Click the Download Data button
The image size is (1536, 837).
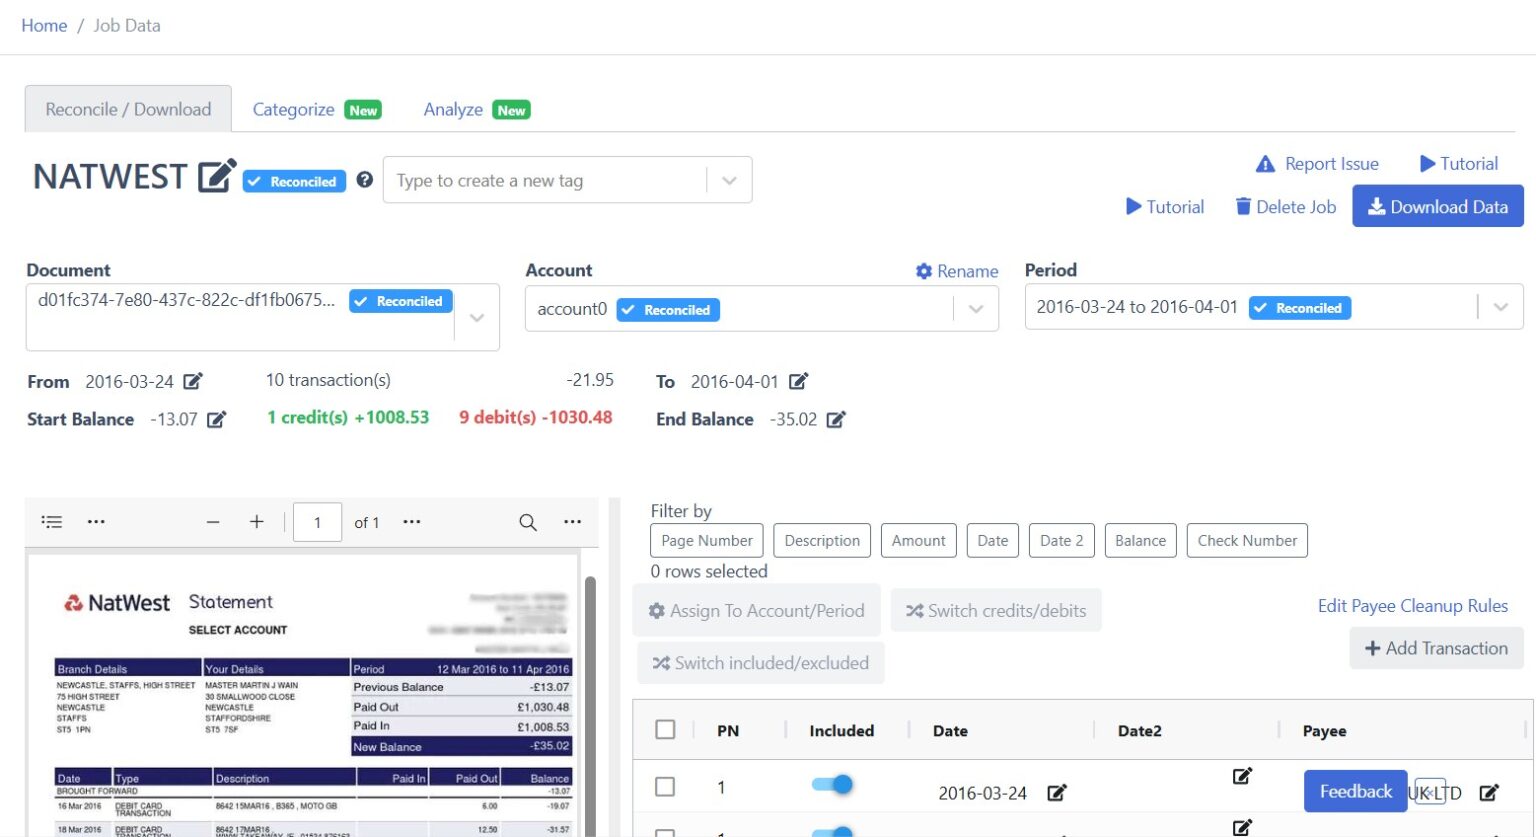(1438, 206)
